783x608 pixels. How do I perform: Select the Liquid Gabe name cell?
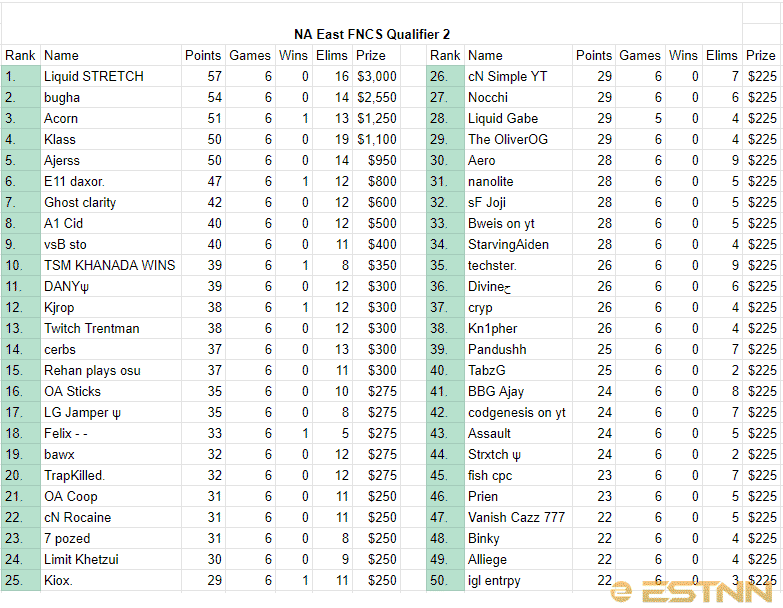click(518, 118)
